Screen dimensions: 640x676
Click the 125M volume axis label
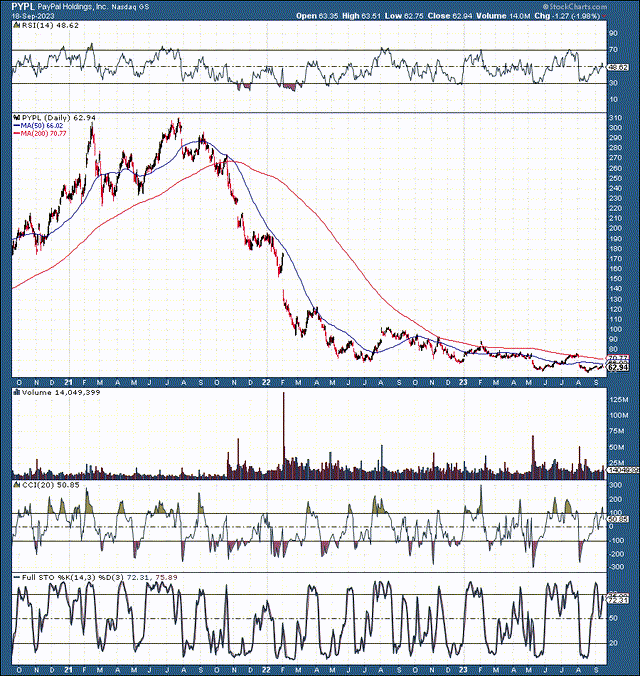coord(619,400)
